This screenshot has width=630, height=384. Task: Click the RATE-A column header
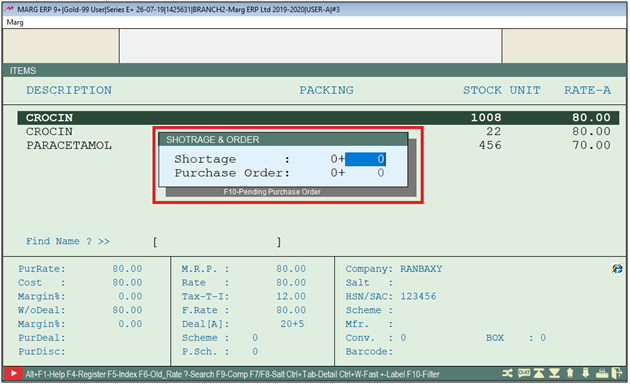[x=587, y=90]
